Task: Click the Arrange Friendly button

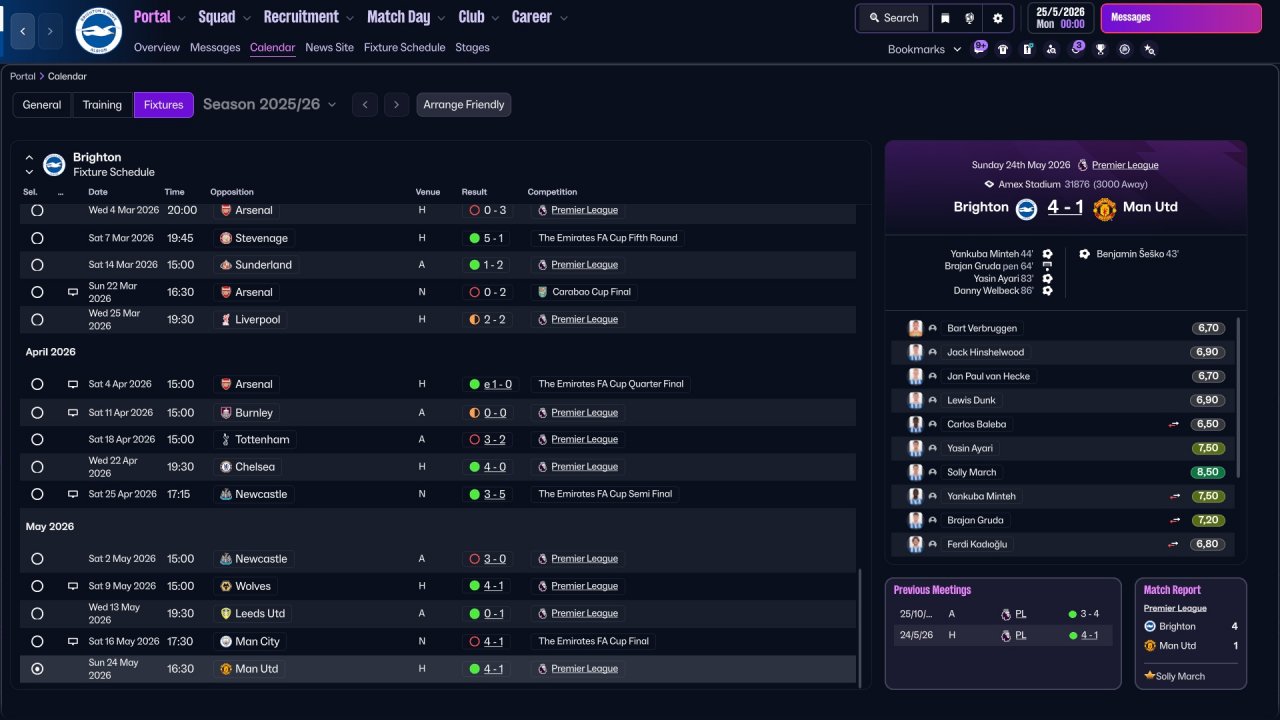Action: (464, 105)
